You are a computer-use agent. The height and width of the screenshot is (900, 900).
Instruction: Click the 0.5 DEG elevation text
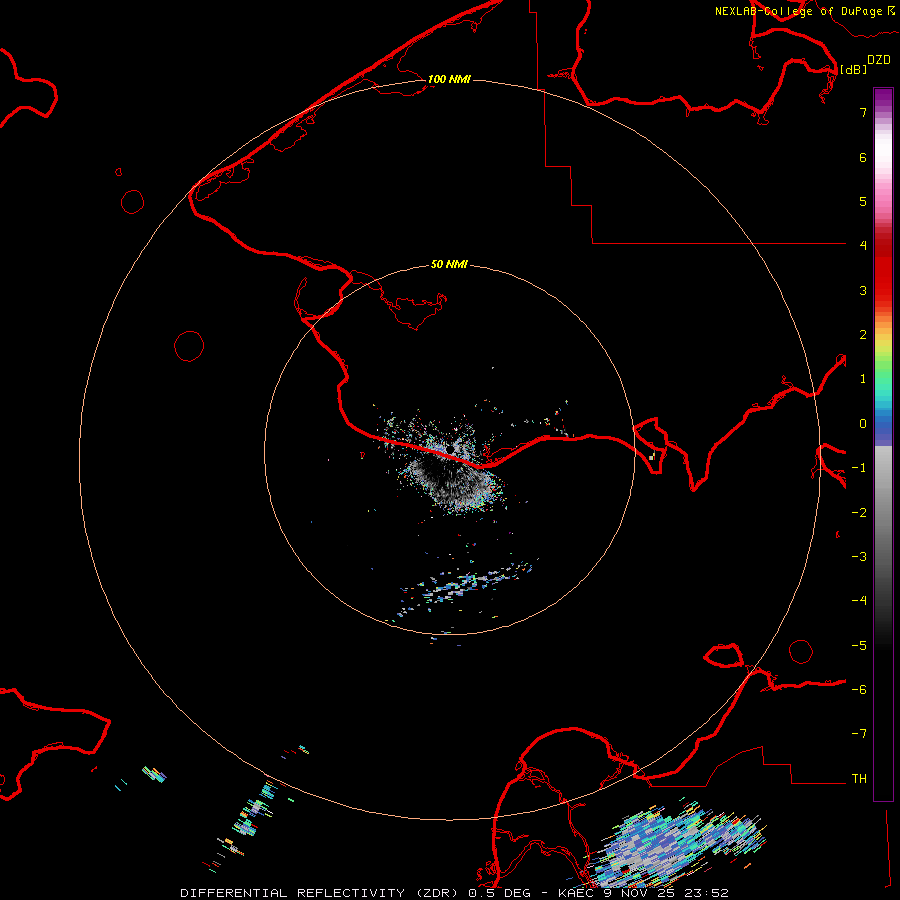click(x=500, y=893)
